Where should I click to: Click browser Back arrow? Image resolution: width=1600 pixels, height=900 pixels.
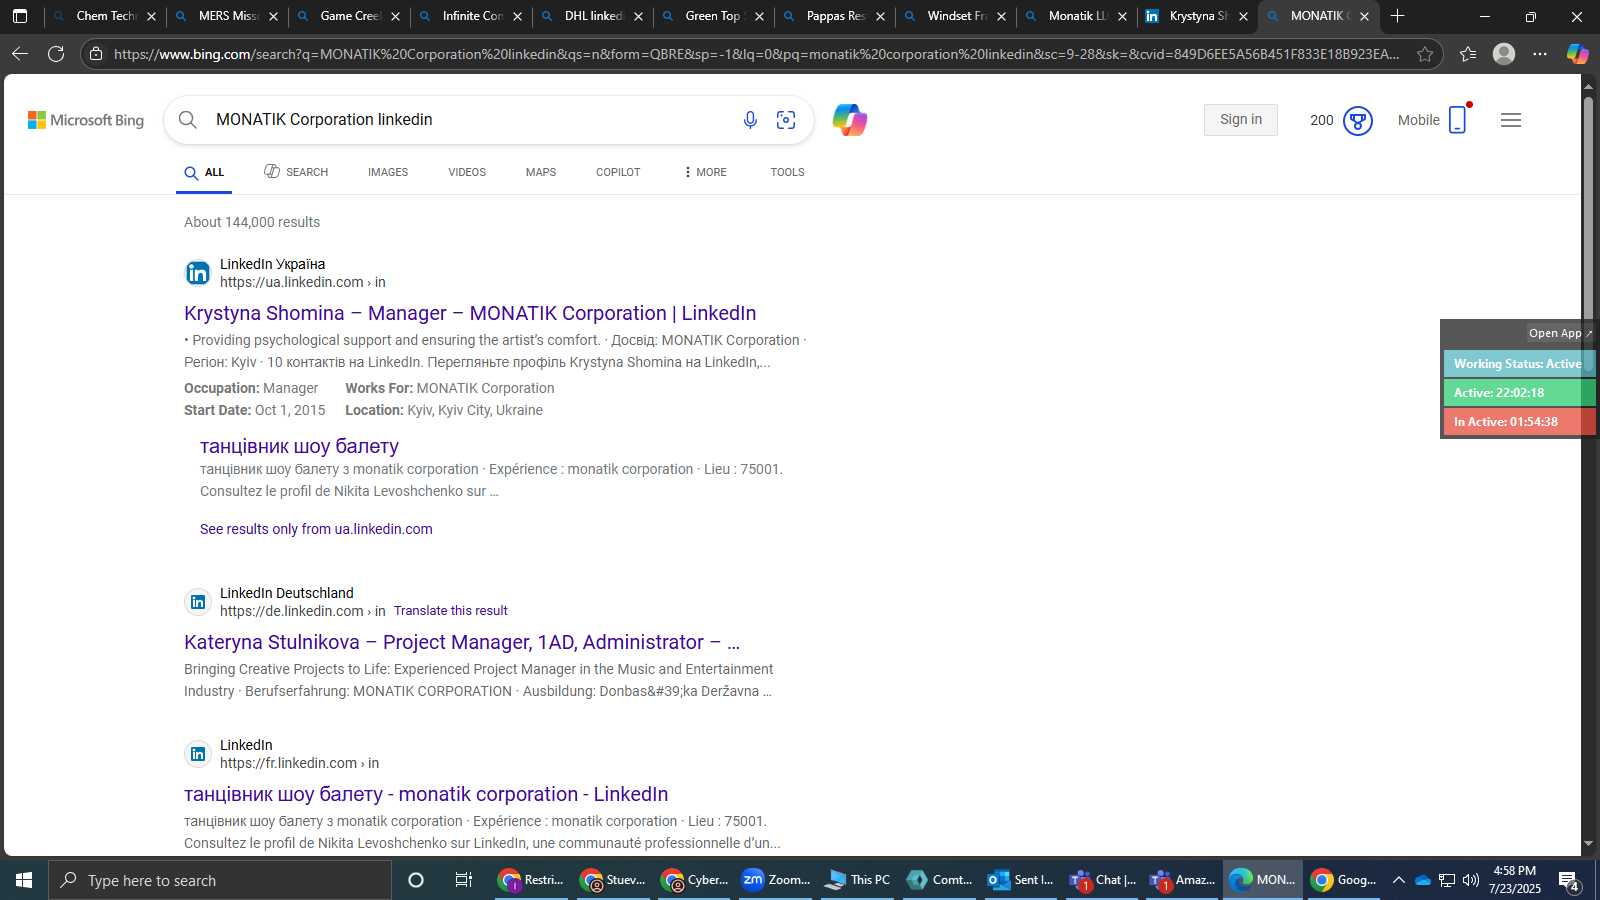20,54
